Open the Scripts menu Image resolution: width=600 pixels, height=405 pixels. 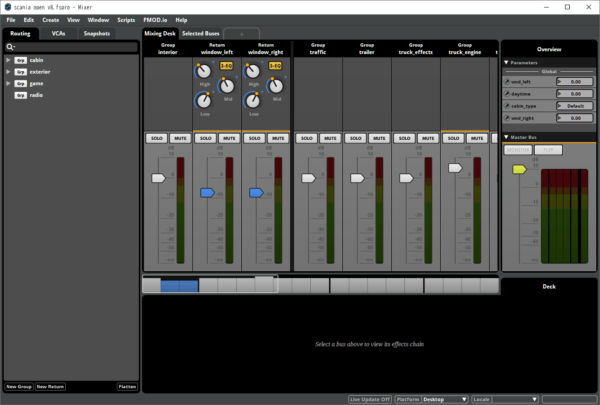click(126, 20)
